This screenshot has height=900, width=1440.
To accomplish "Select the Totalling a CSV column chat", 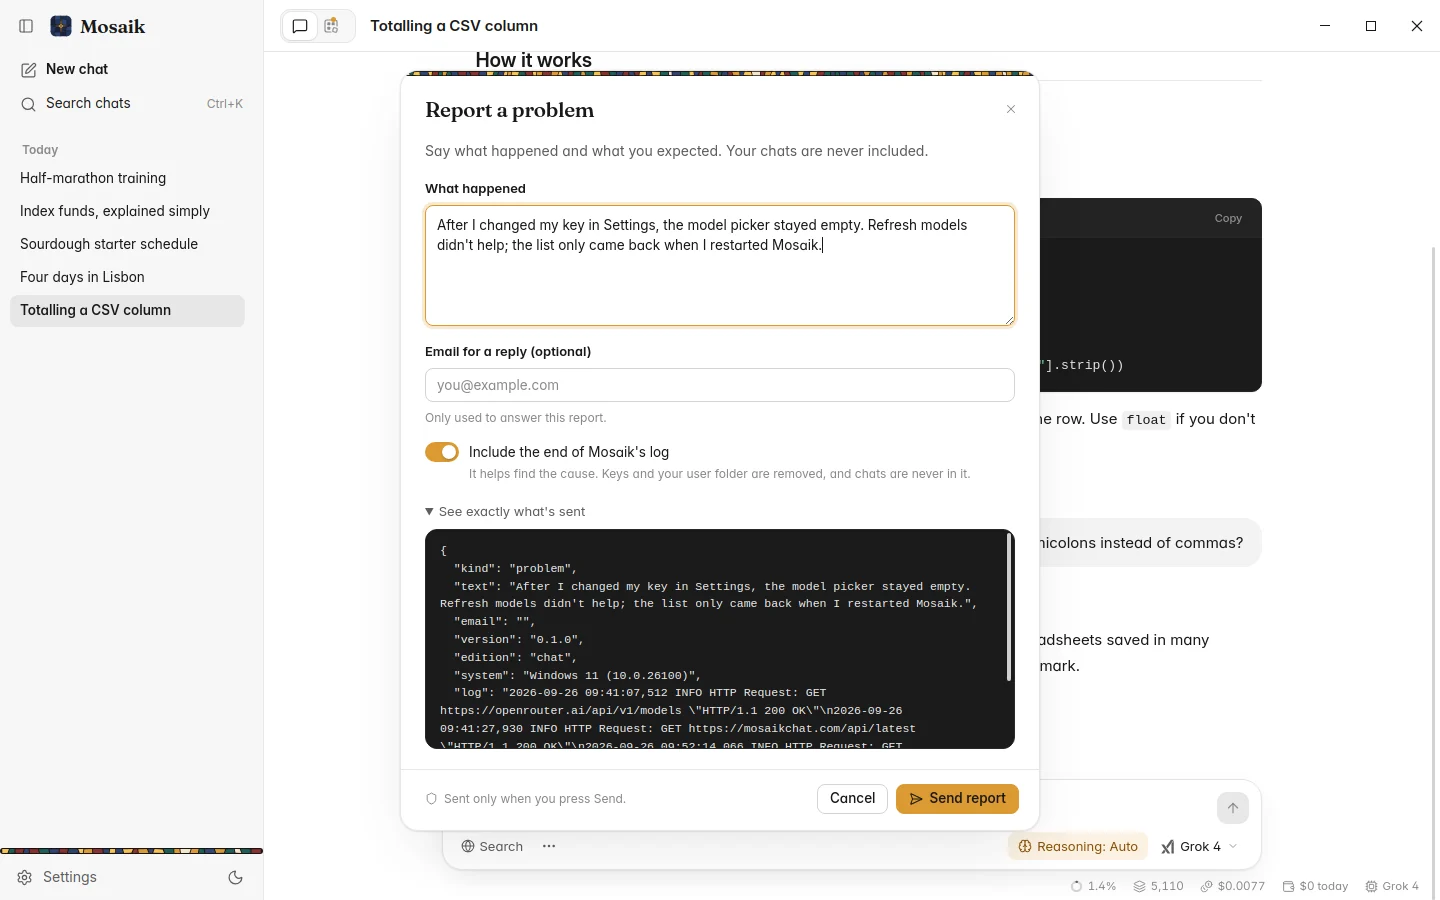I will (127, 310).
